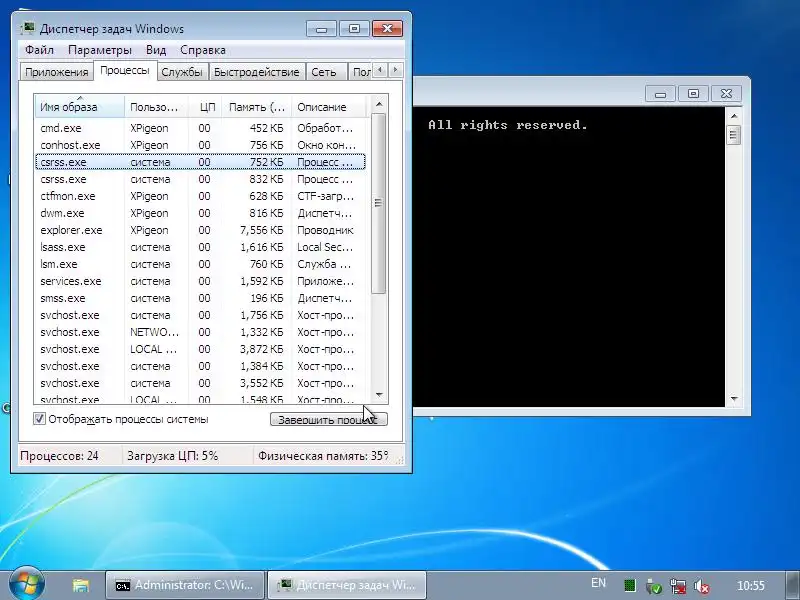Image resolution: width=800 pixels, height=600 pixels.
Task: Sort by Имя образа column header
Action: 79,107
